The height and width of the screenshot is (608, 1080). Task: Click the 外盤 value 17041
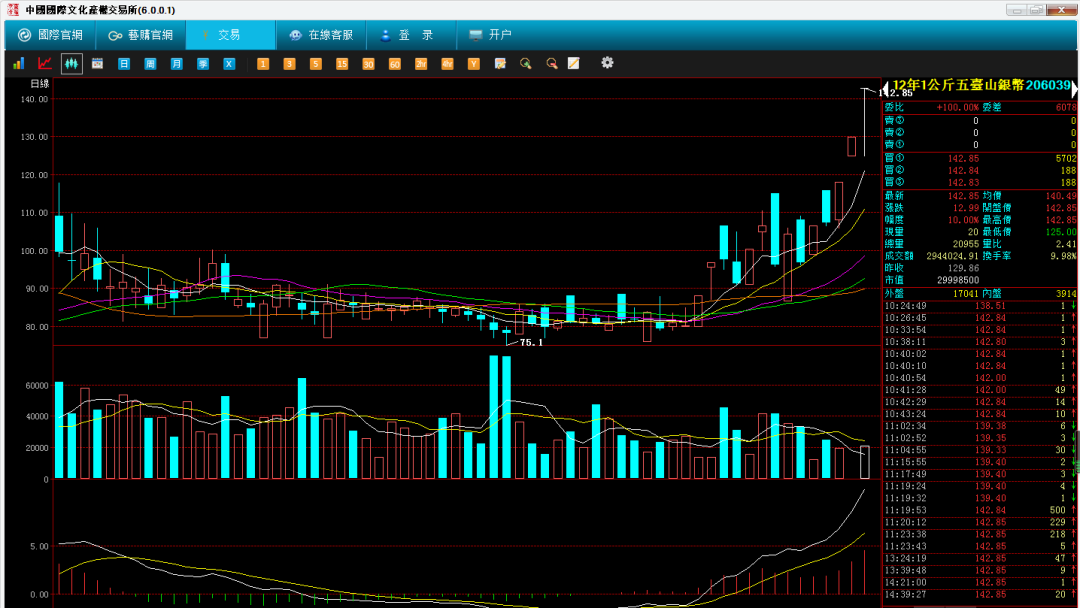point(966,294)
